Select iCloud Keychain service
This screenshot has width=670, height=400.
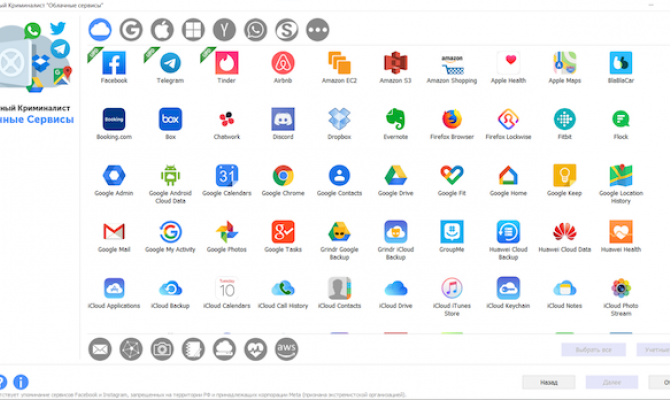(x=508, y=288)
